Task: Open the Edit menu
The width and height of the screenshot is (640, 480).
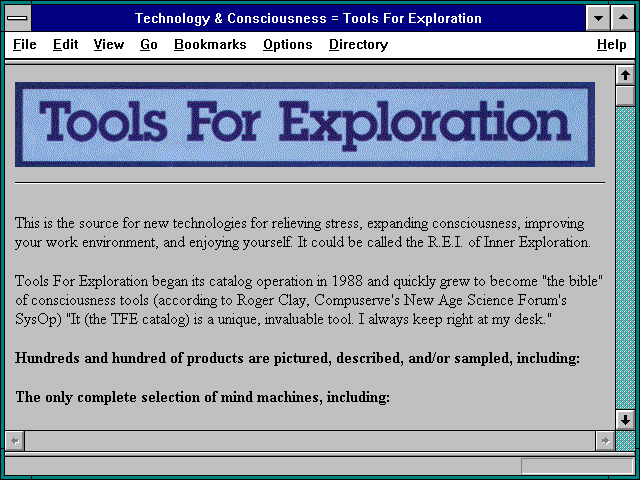Action: (65, 44)
